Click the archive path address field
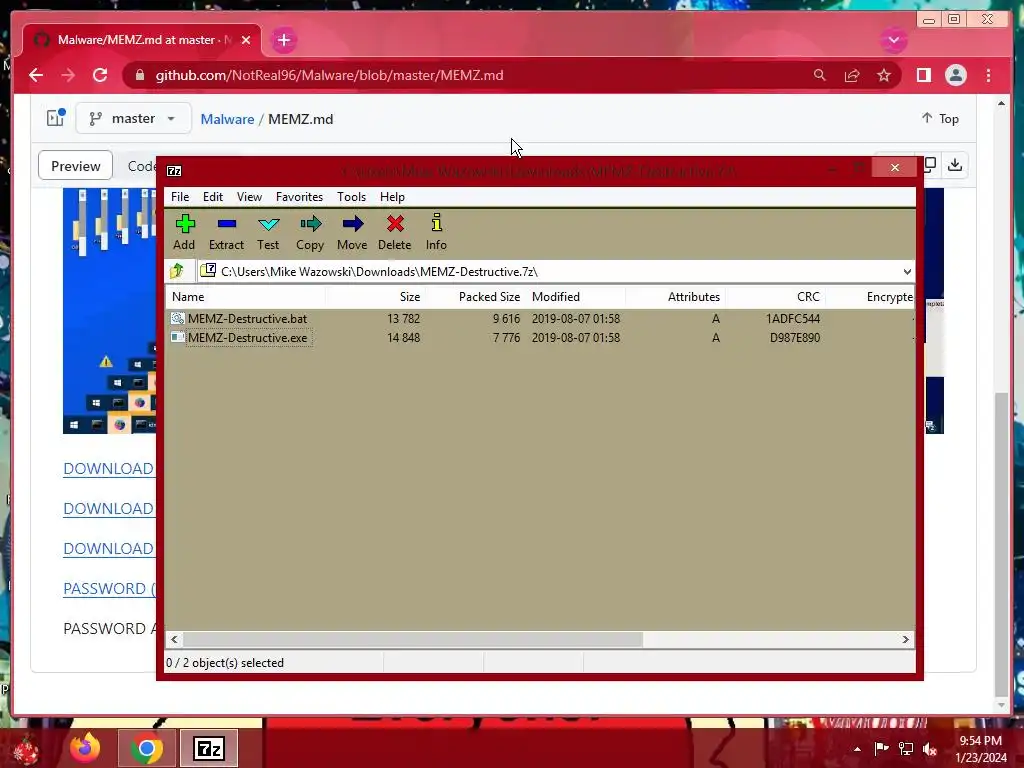Screen dimensions: 1024x768 click(549, 272)
